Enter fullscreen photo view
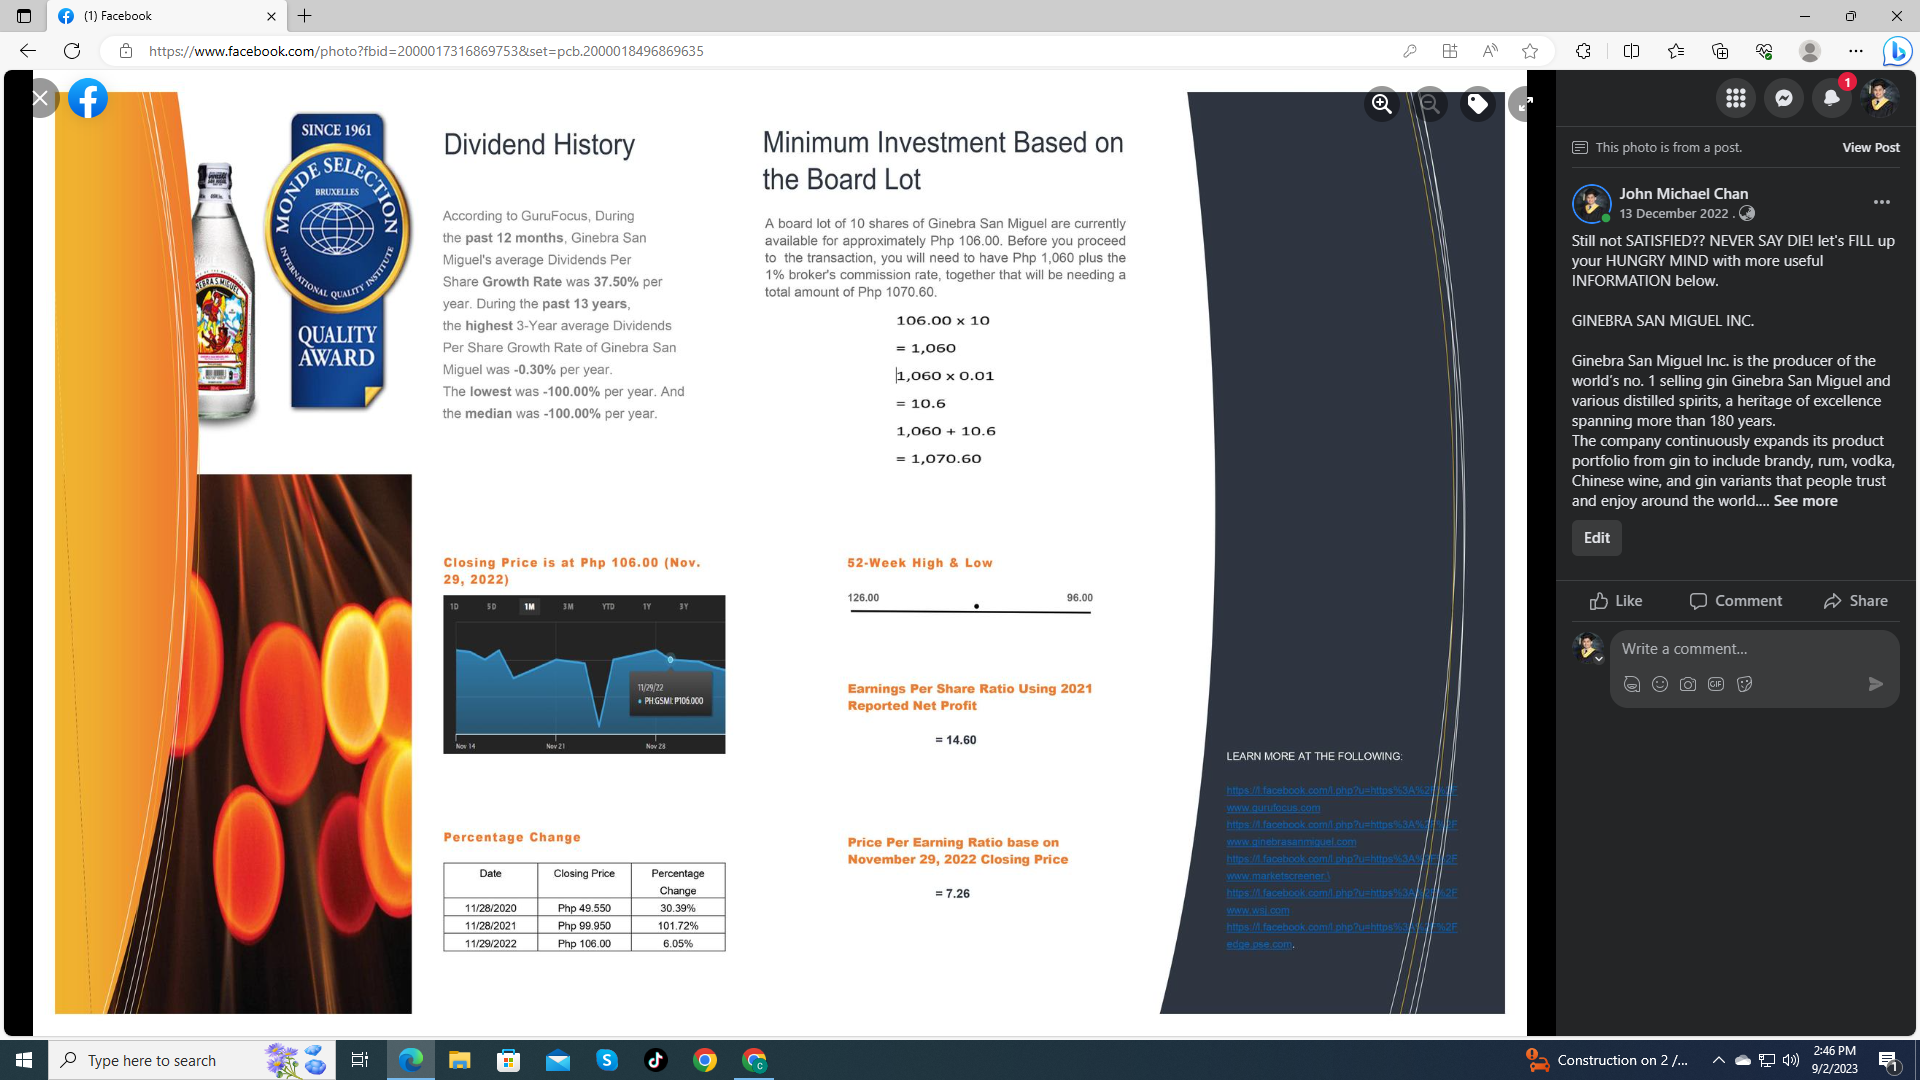The width and height of the screenshot is (1920, 1080). point(1523,104)
